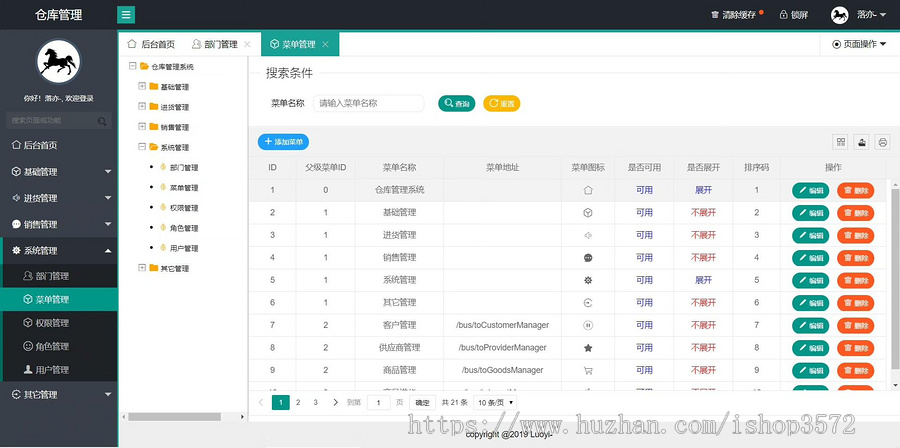Expand 进货管理 in left sidebar

click(x=59, y=198)
